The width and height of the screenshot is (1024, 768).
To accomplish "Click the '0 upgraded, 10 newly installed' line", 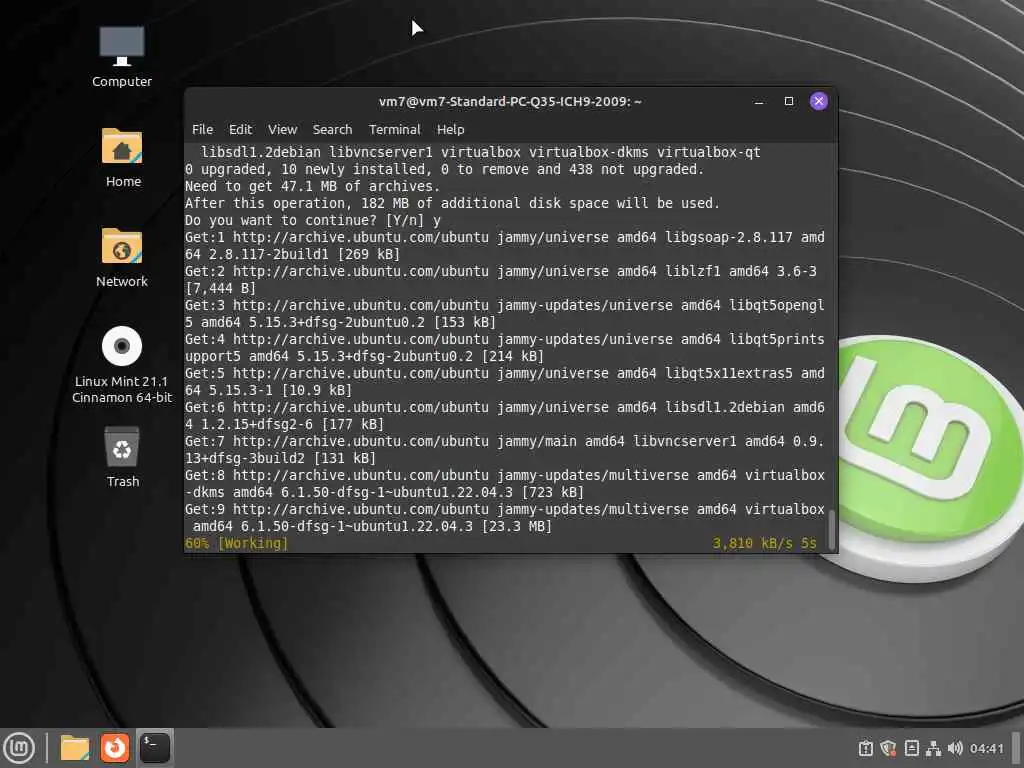I will coord(444,170).
